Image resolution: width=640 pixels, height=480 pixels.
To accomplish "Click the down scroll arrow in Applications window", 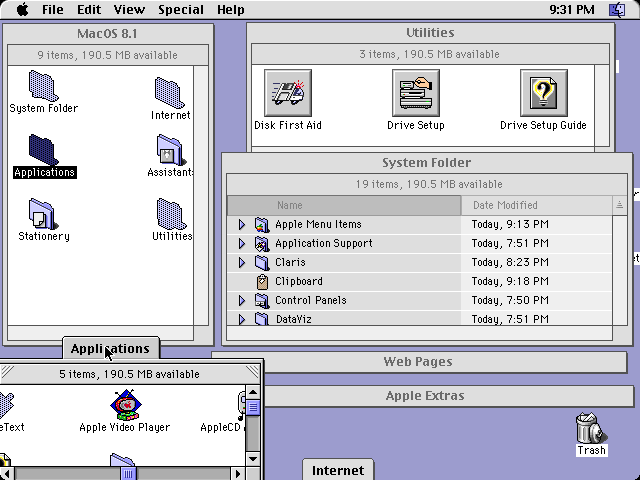I will point(253,459).
